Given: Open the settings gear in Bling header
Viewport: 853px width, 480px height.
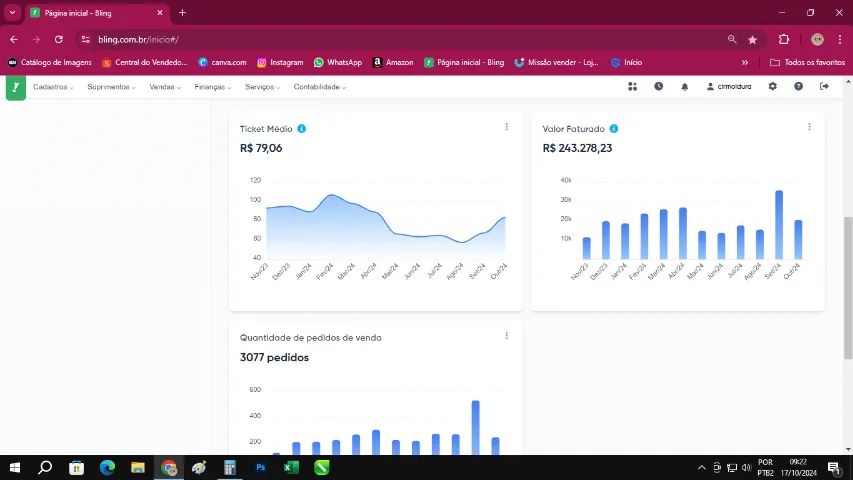Looking at the screenshot, I should pos(772,87).
